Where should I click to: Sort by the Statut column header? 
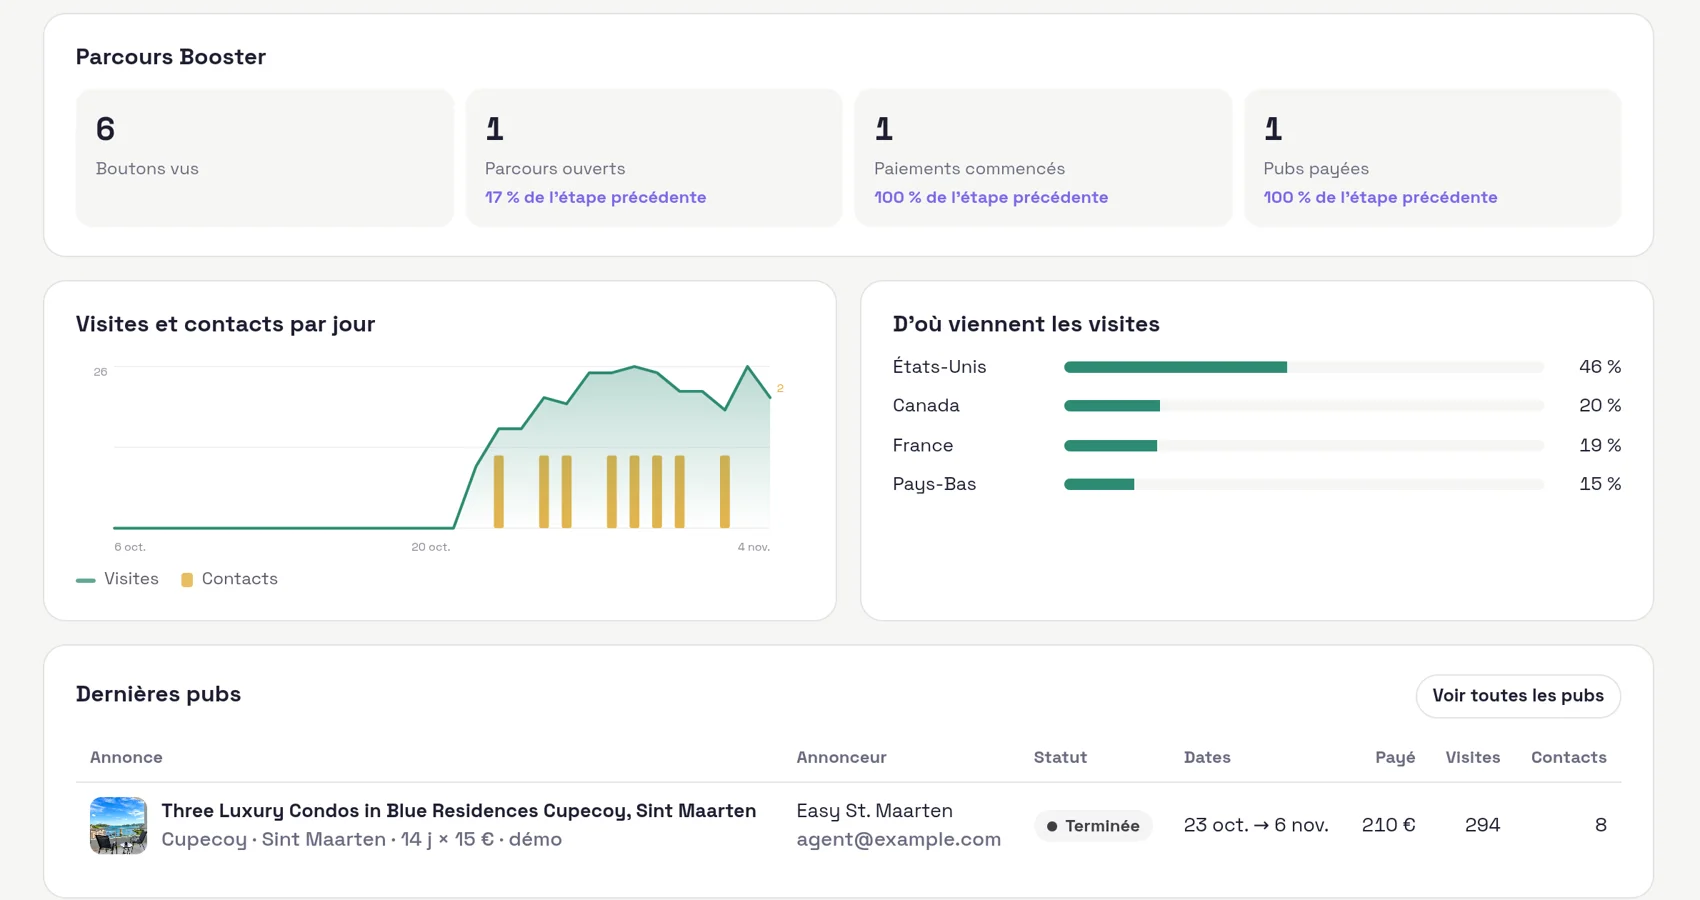[x=1060, y=758]
